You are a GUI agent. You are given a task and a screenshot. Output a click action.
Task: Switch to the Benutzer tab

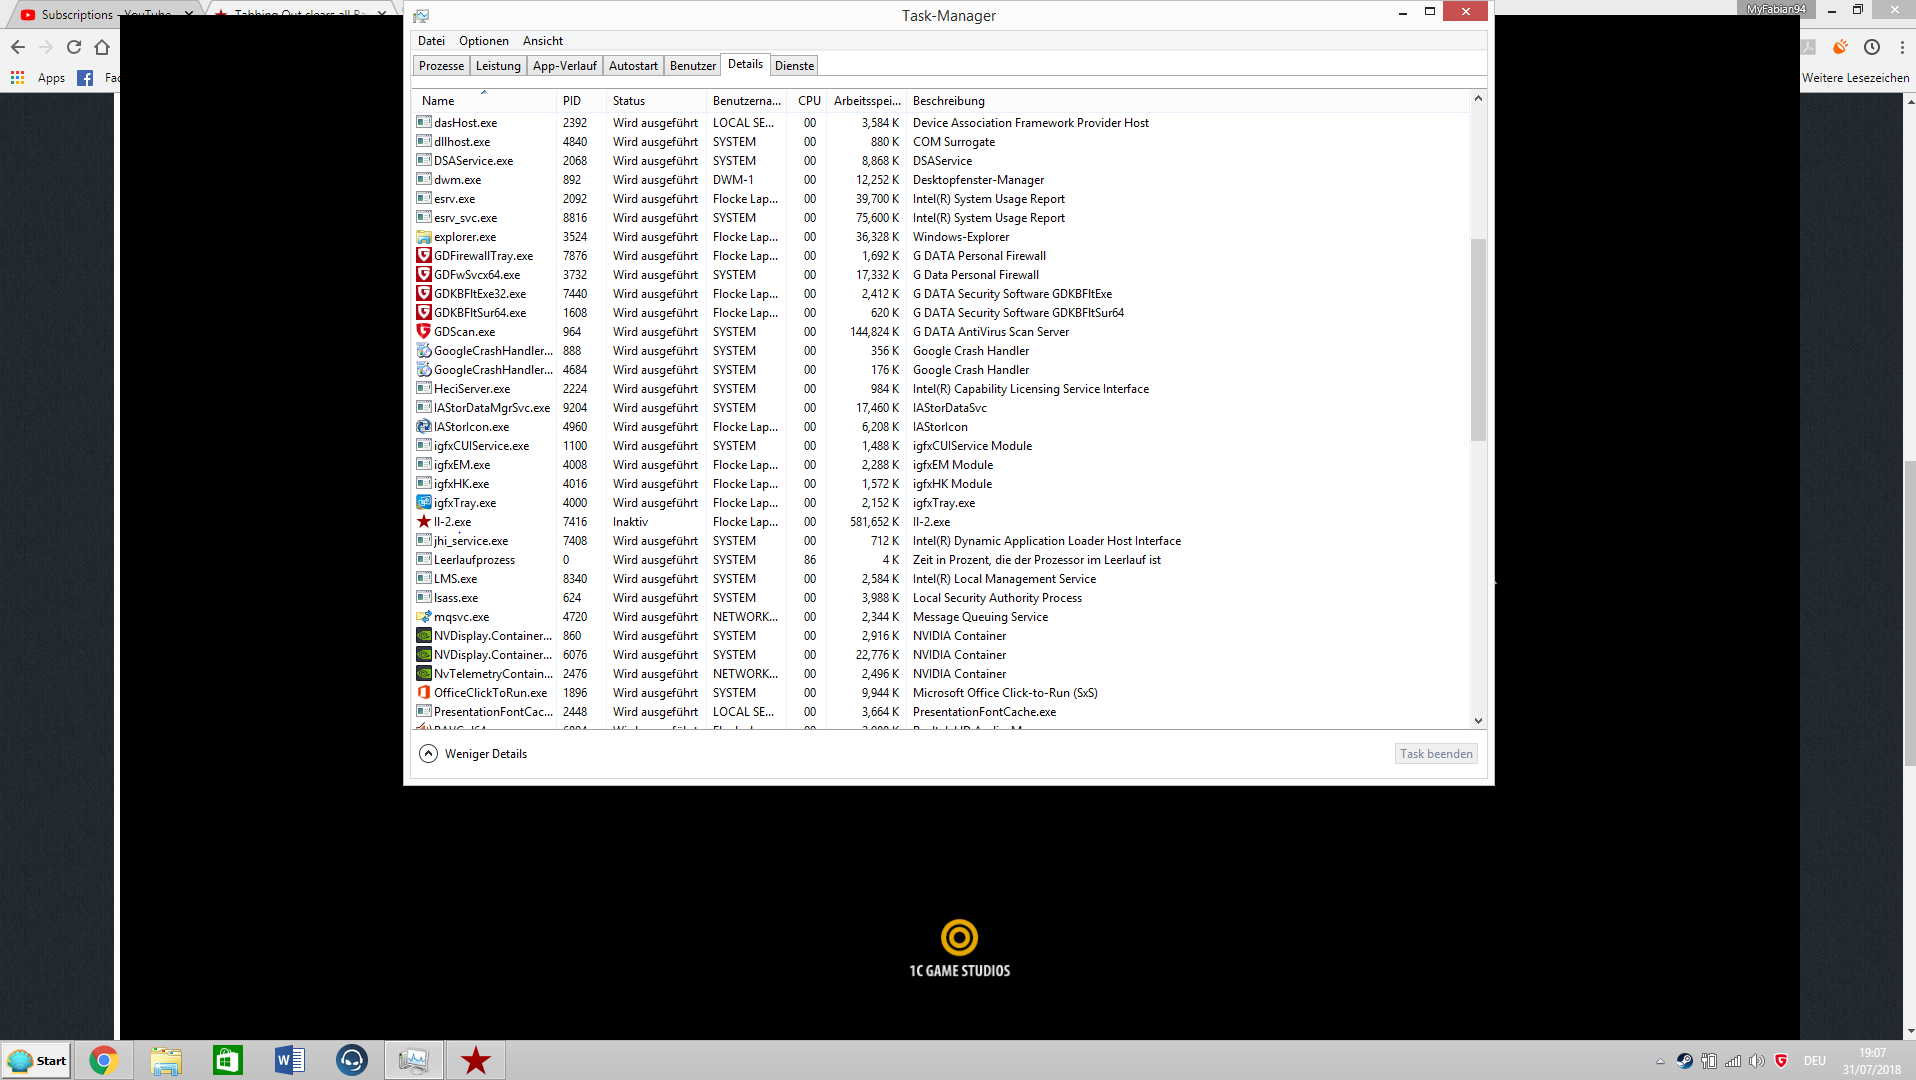pyautogui.click(x=693, y=66)
